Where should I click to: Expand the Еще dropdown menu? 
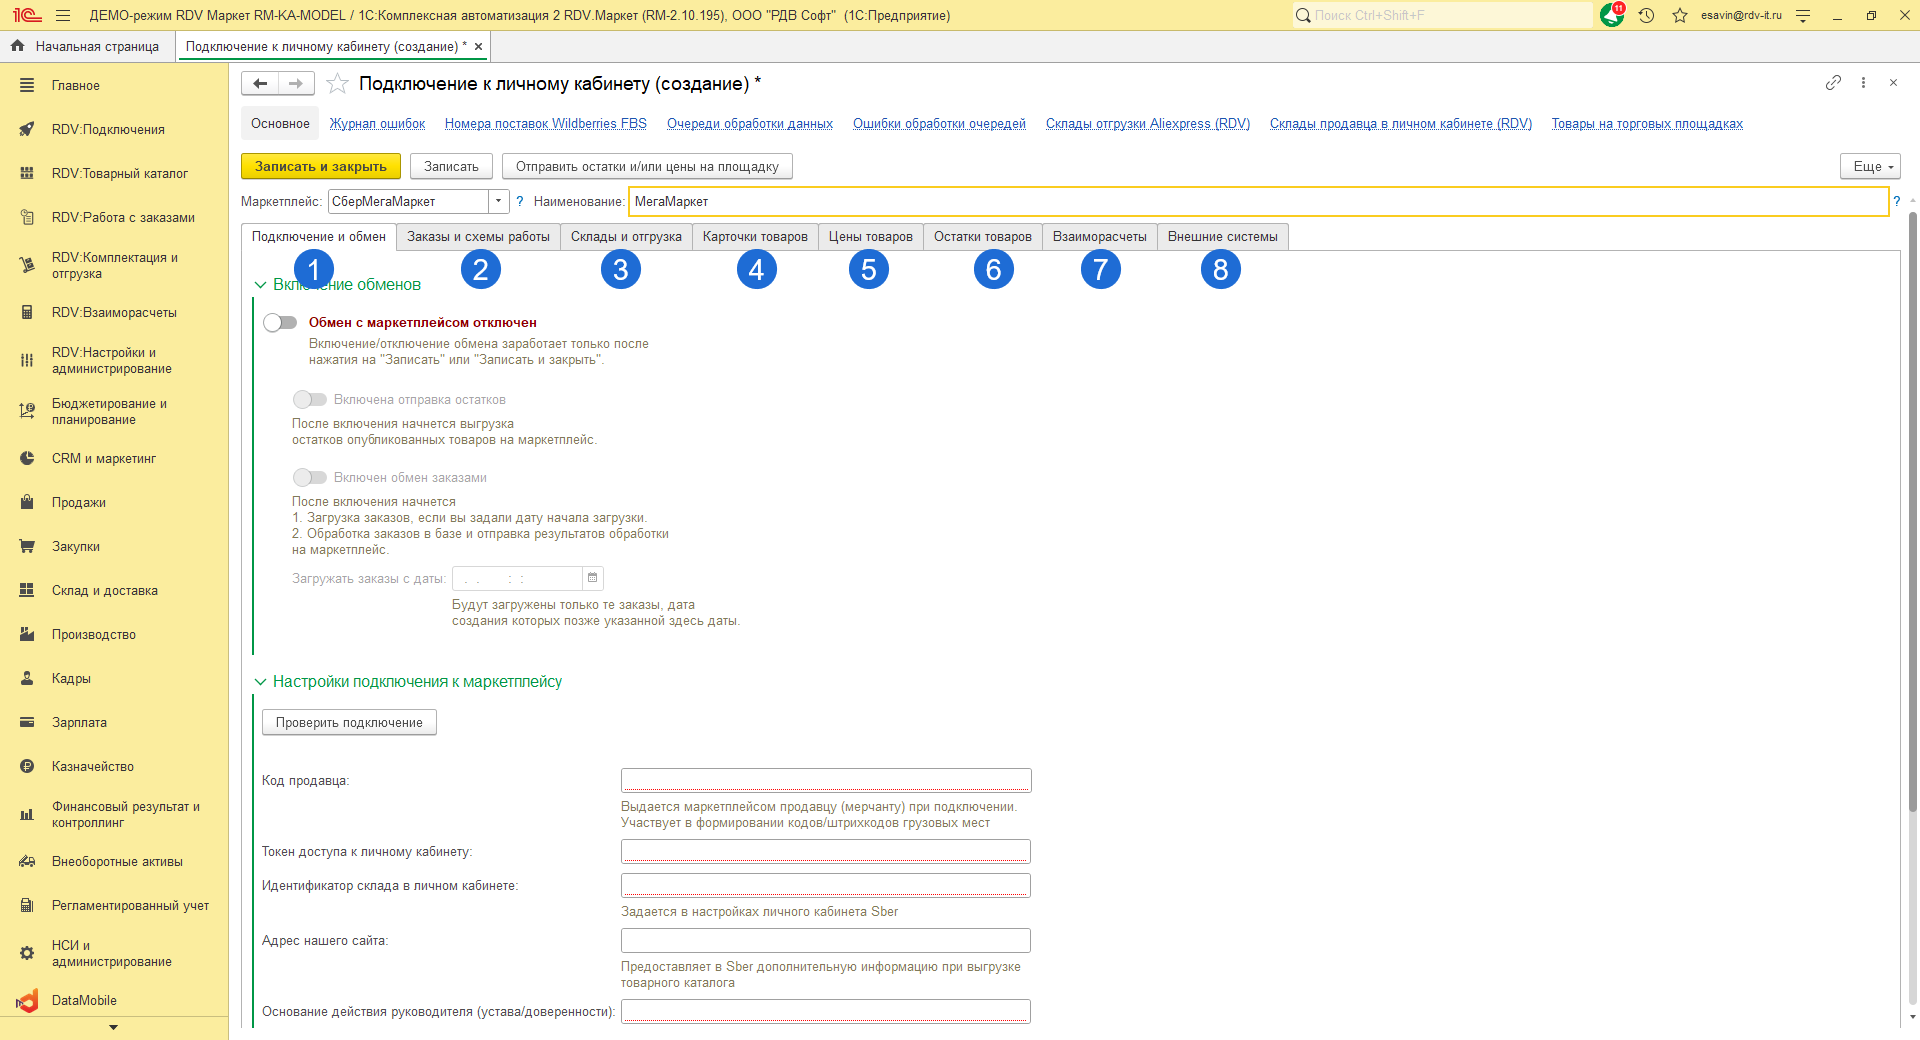1869,166
